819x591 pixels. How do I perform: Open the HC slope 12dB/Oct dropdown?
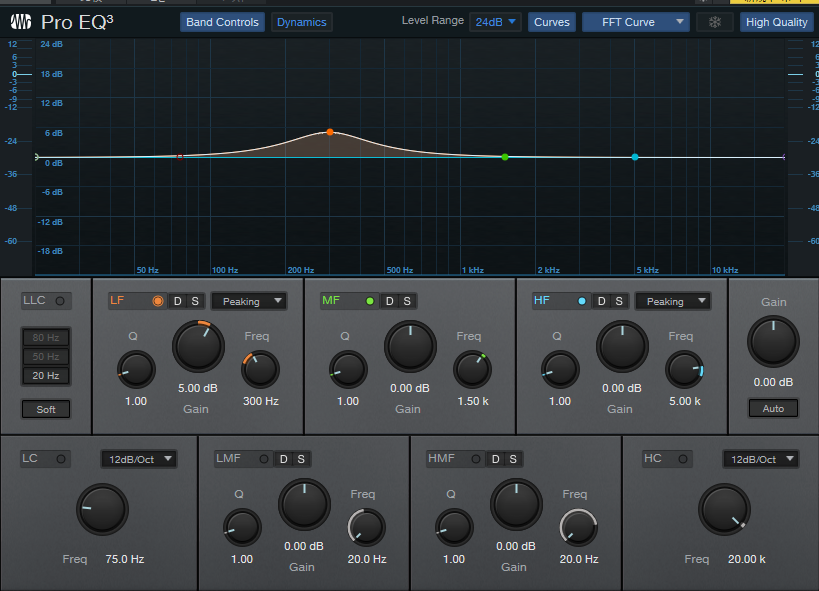click(x=761, y=459)
